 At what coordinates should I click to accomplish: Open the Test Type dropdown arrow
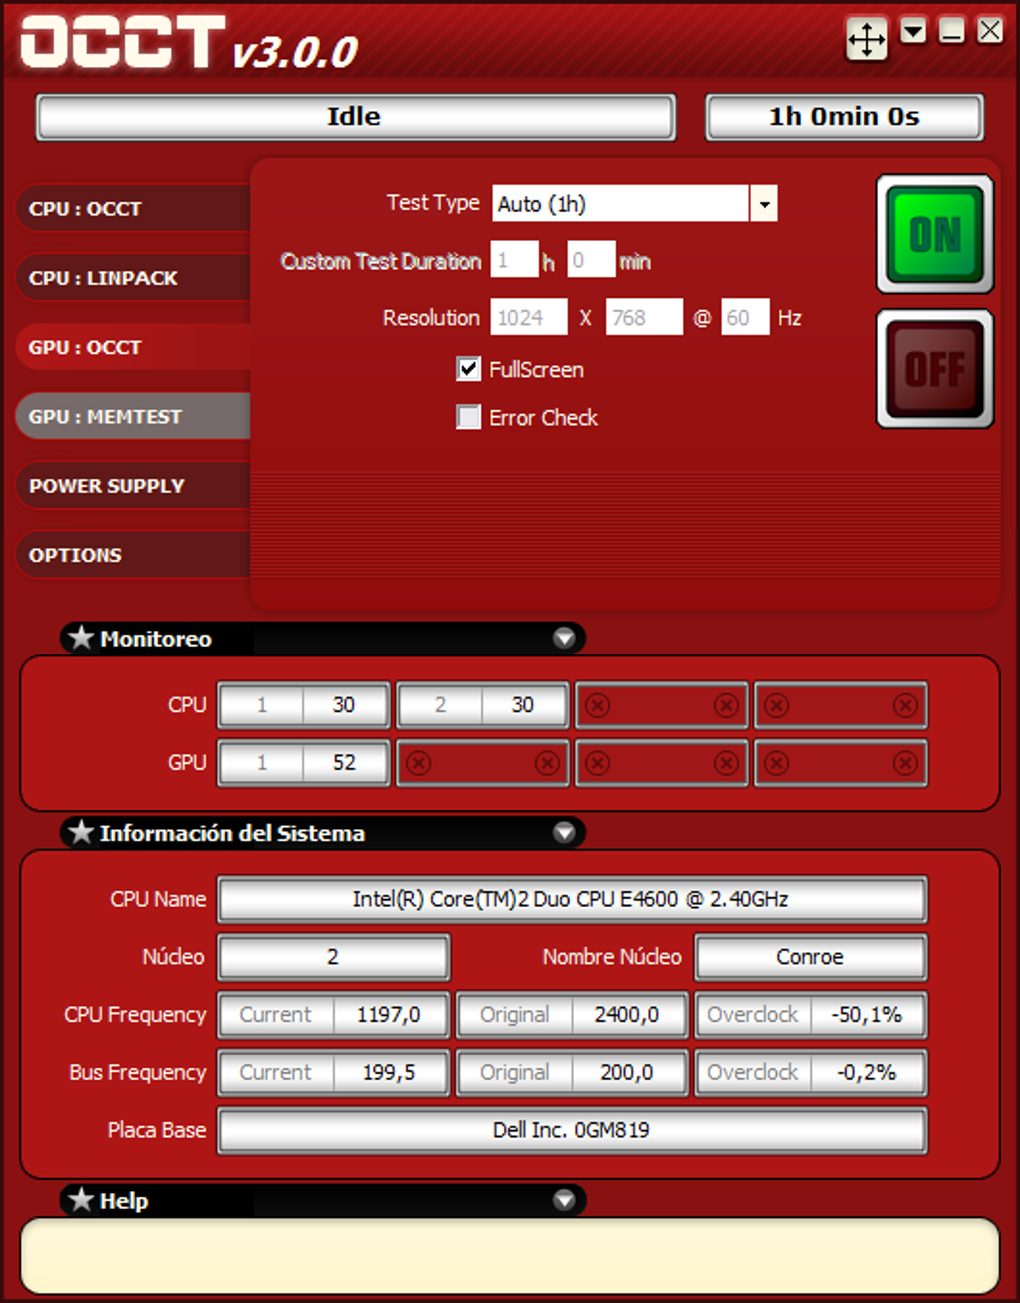point(764,204)
